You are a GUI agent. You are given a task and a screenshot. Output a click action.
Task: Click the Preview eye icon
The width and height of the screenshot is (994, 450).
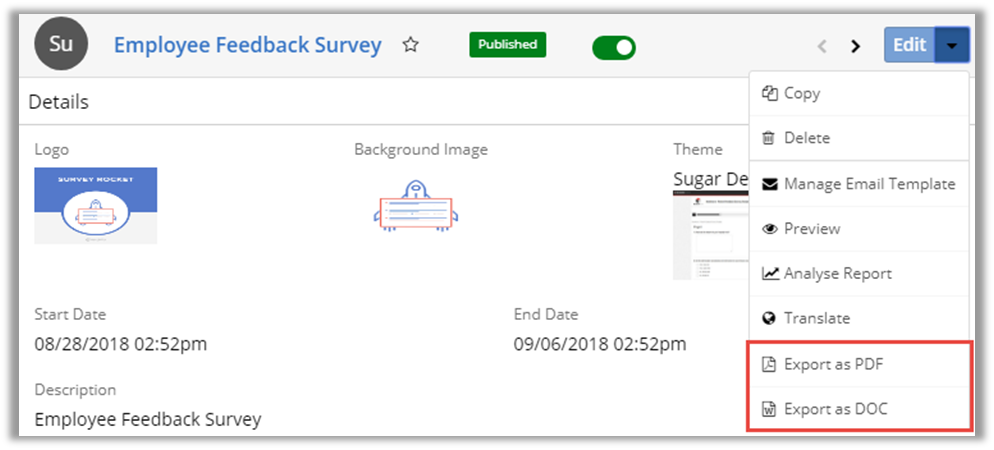click(770, 229)
